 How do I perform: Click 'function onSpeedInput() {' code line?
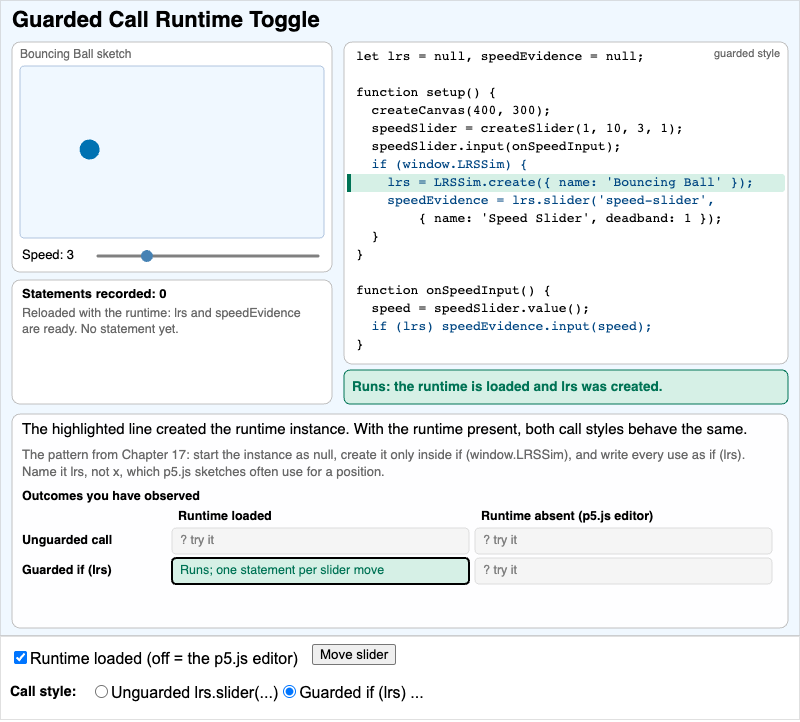tap(453, 290)
